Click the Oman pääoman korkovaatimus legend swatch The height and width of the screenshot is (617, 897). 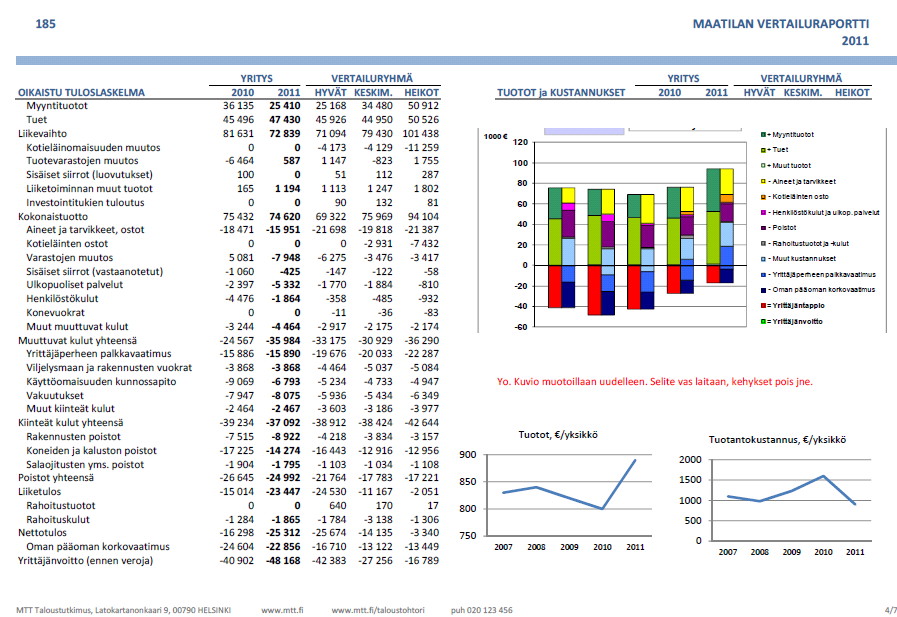click(x=763, y=290)
